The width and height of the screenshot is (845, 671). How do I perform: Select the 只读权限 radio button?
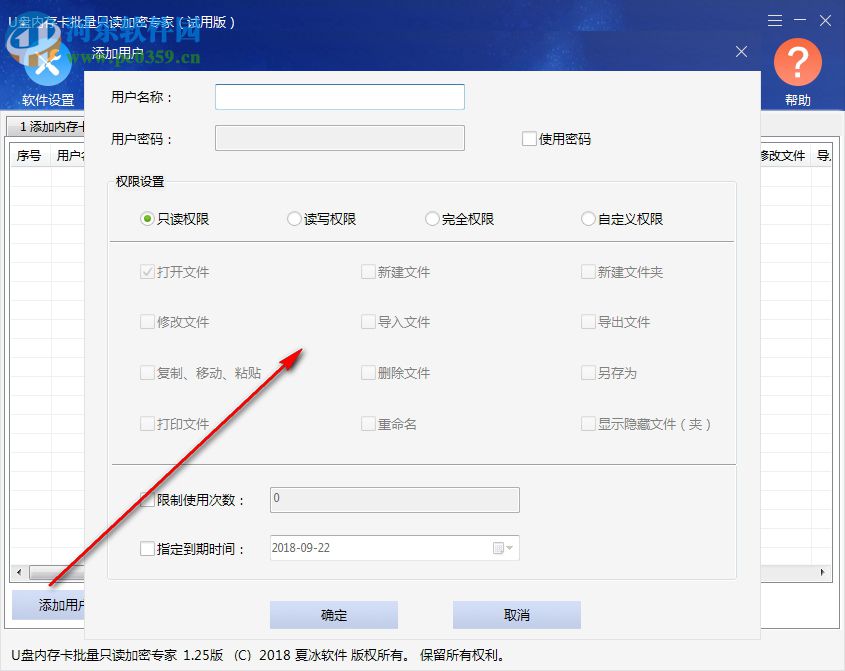(147, 218)
